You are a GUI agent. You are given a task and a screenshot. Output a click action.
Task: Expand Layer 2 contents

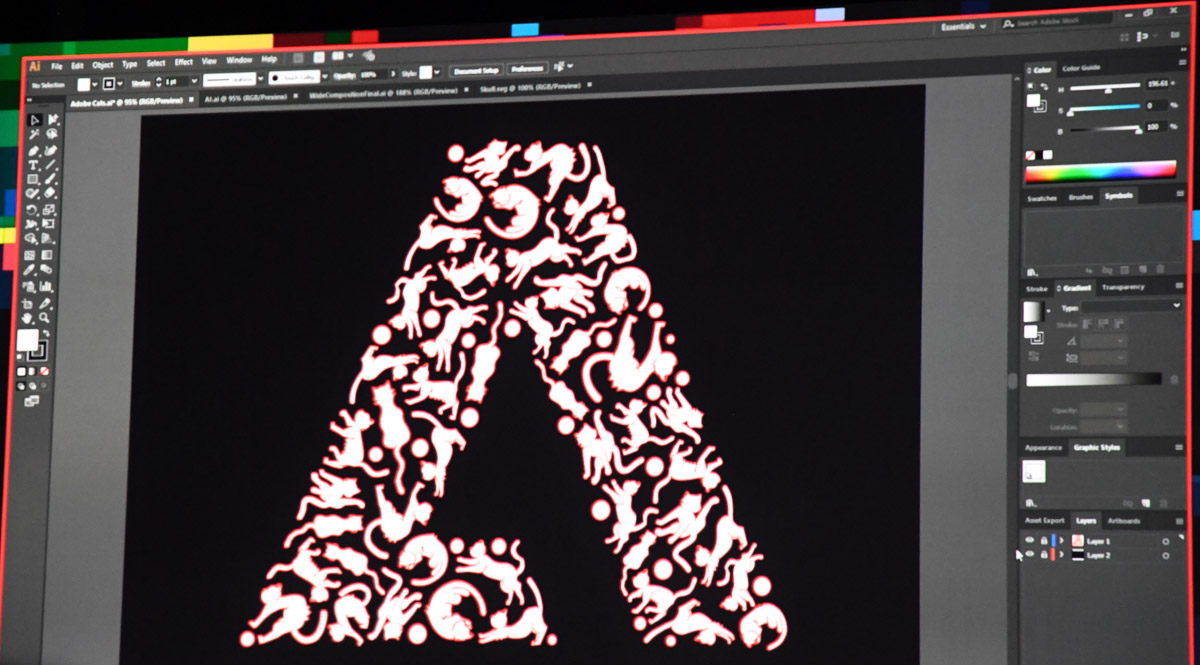pos(1062,555)
